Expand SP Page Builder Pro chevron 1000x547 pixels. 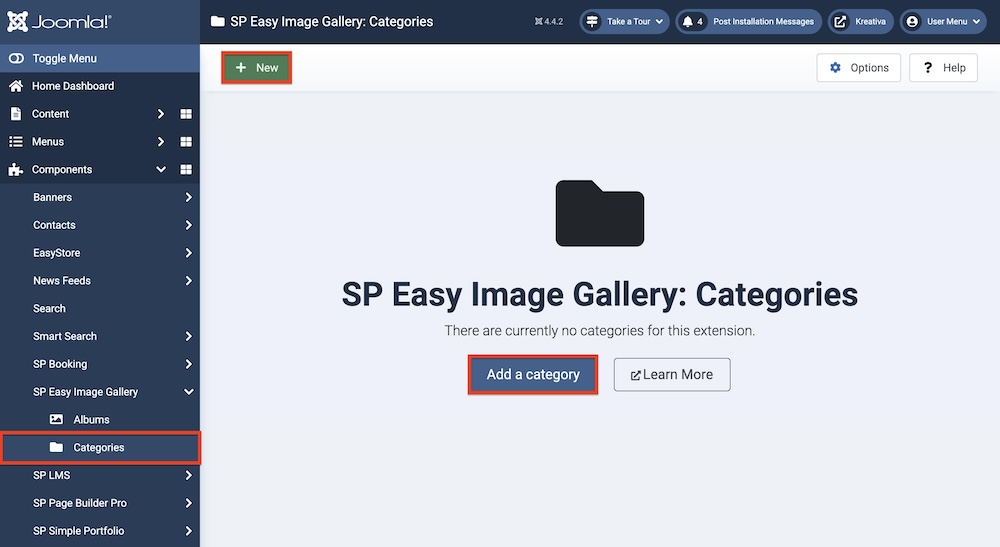(x=188, y=503)
